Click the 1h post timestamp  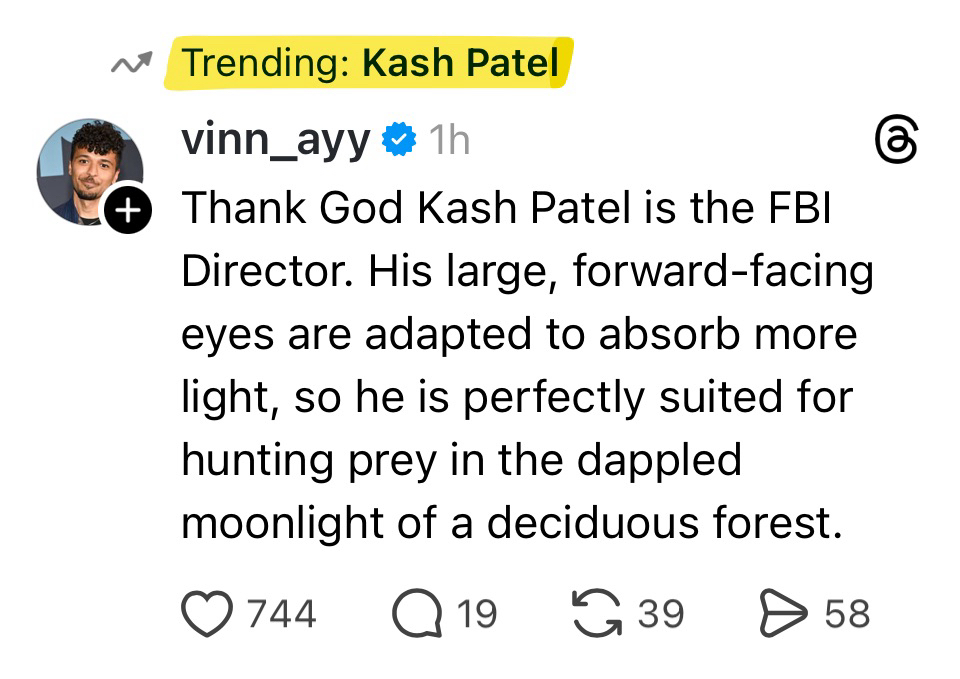[449, 141]
